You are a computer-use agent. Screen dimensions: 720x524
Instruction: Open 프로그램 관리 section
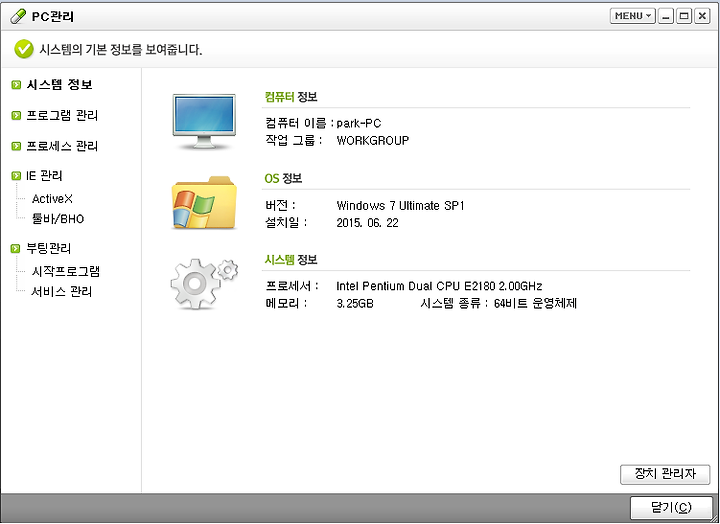click(x=62, y=115)
